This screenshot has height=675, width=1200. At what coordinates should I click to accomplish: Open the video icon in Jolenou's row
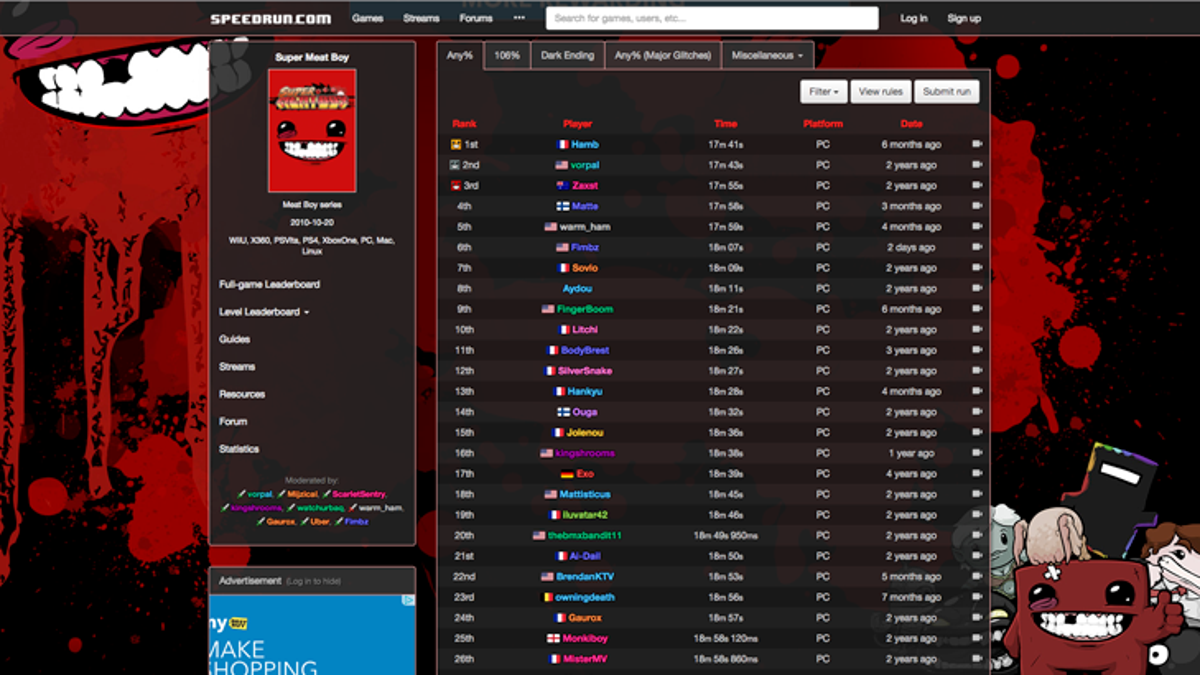click(977, 432)
